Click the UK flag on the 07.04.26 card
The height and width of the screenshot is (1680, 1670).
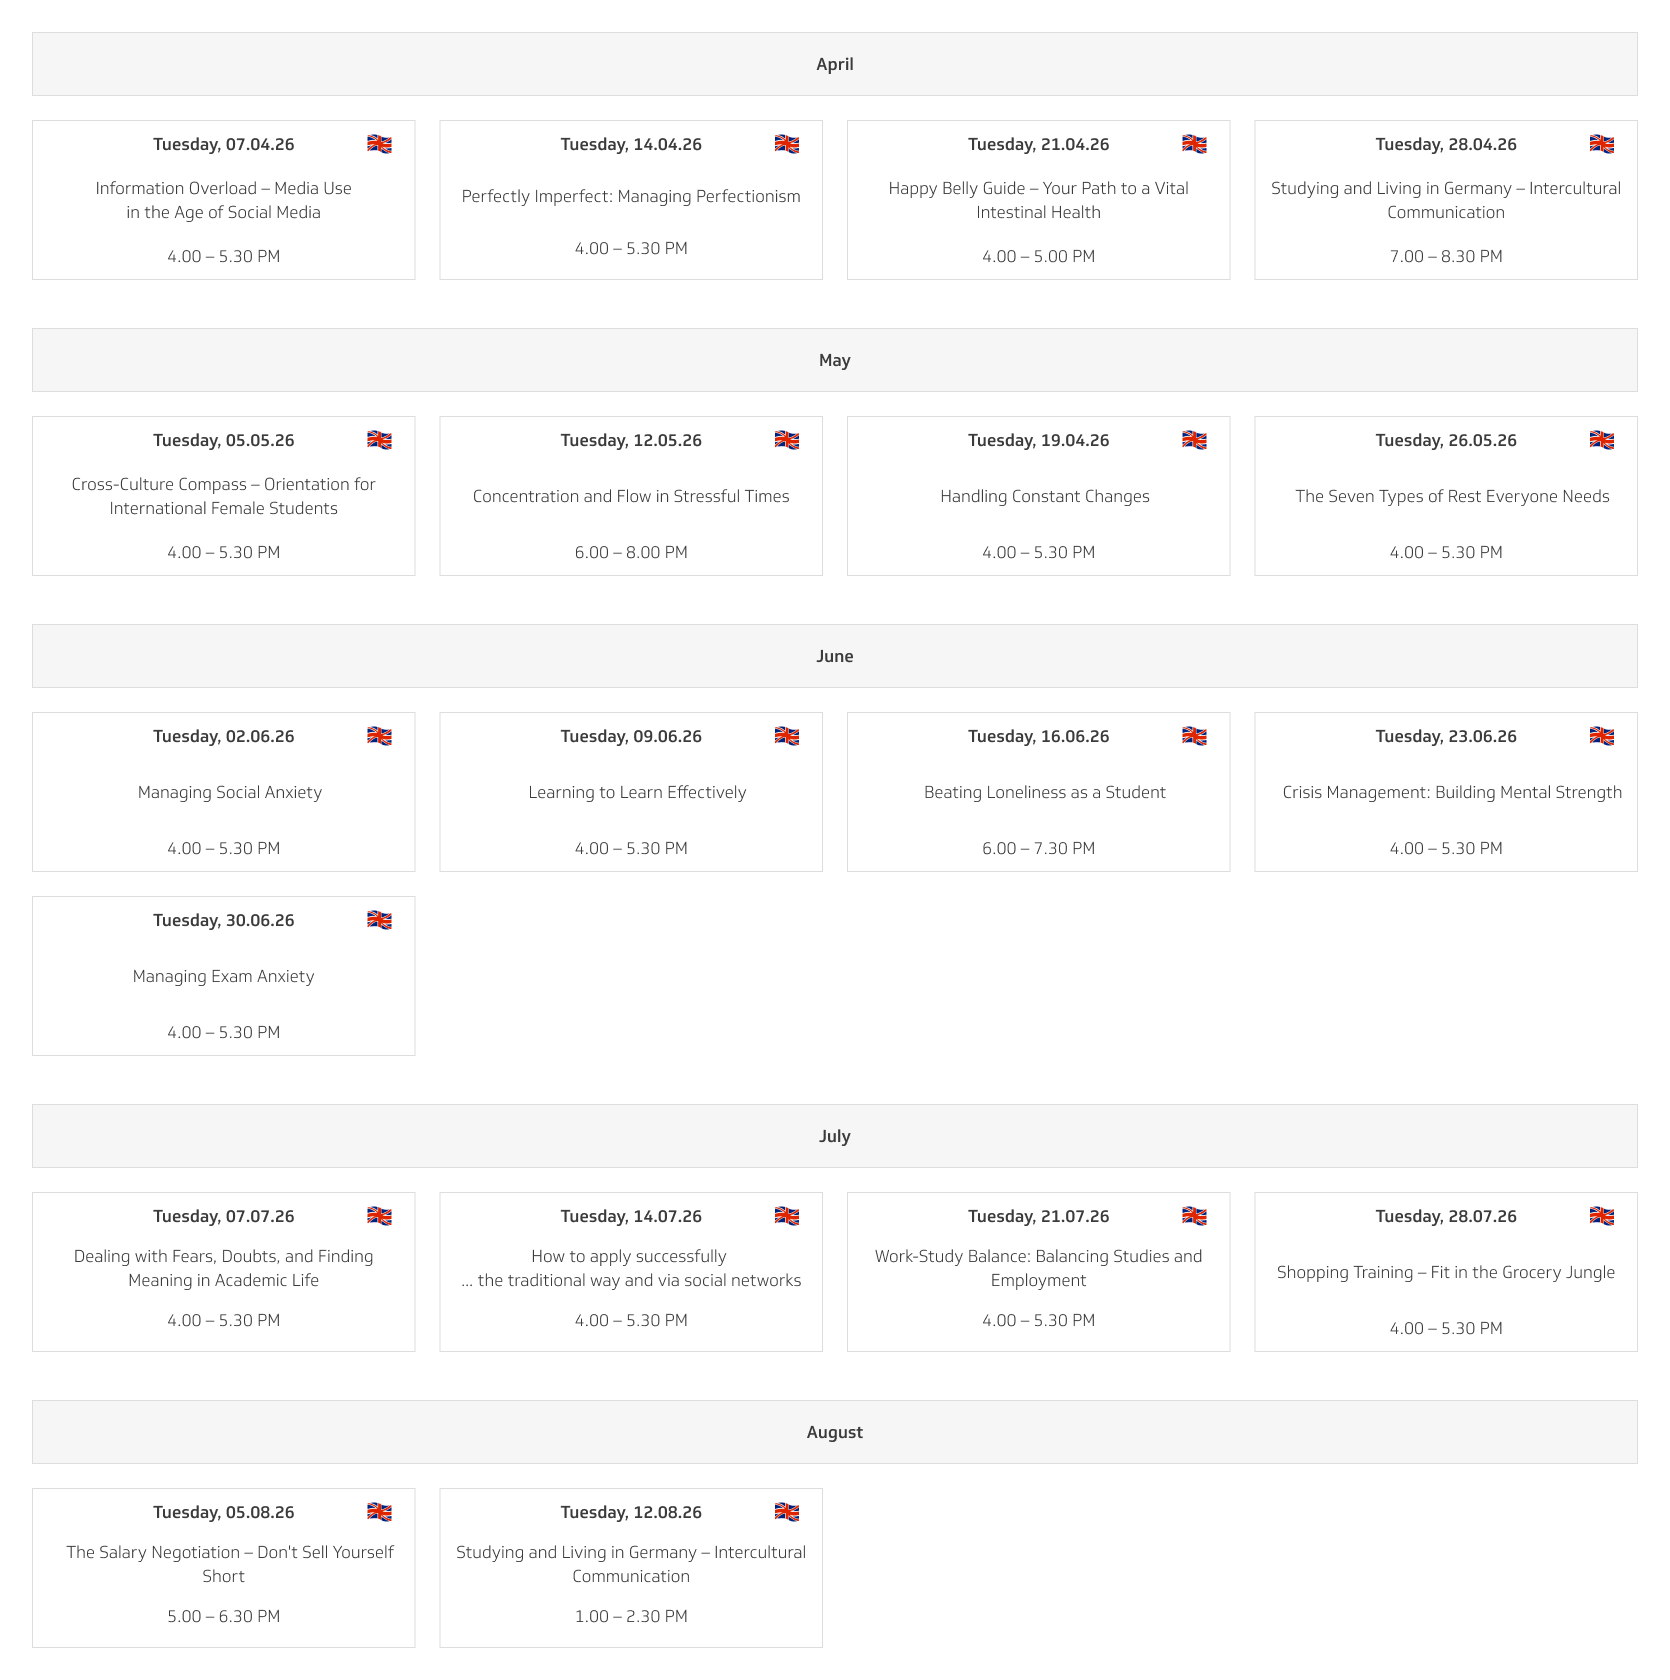tap(379, 144)
